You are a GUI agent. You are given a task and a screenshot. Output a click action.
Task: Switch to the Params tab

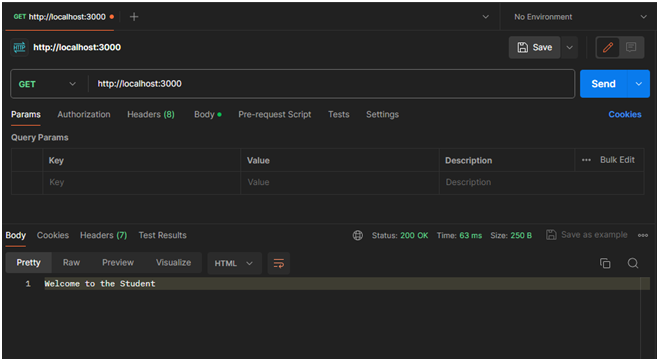pyautogui.click(x=26, y=114)
